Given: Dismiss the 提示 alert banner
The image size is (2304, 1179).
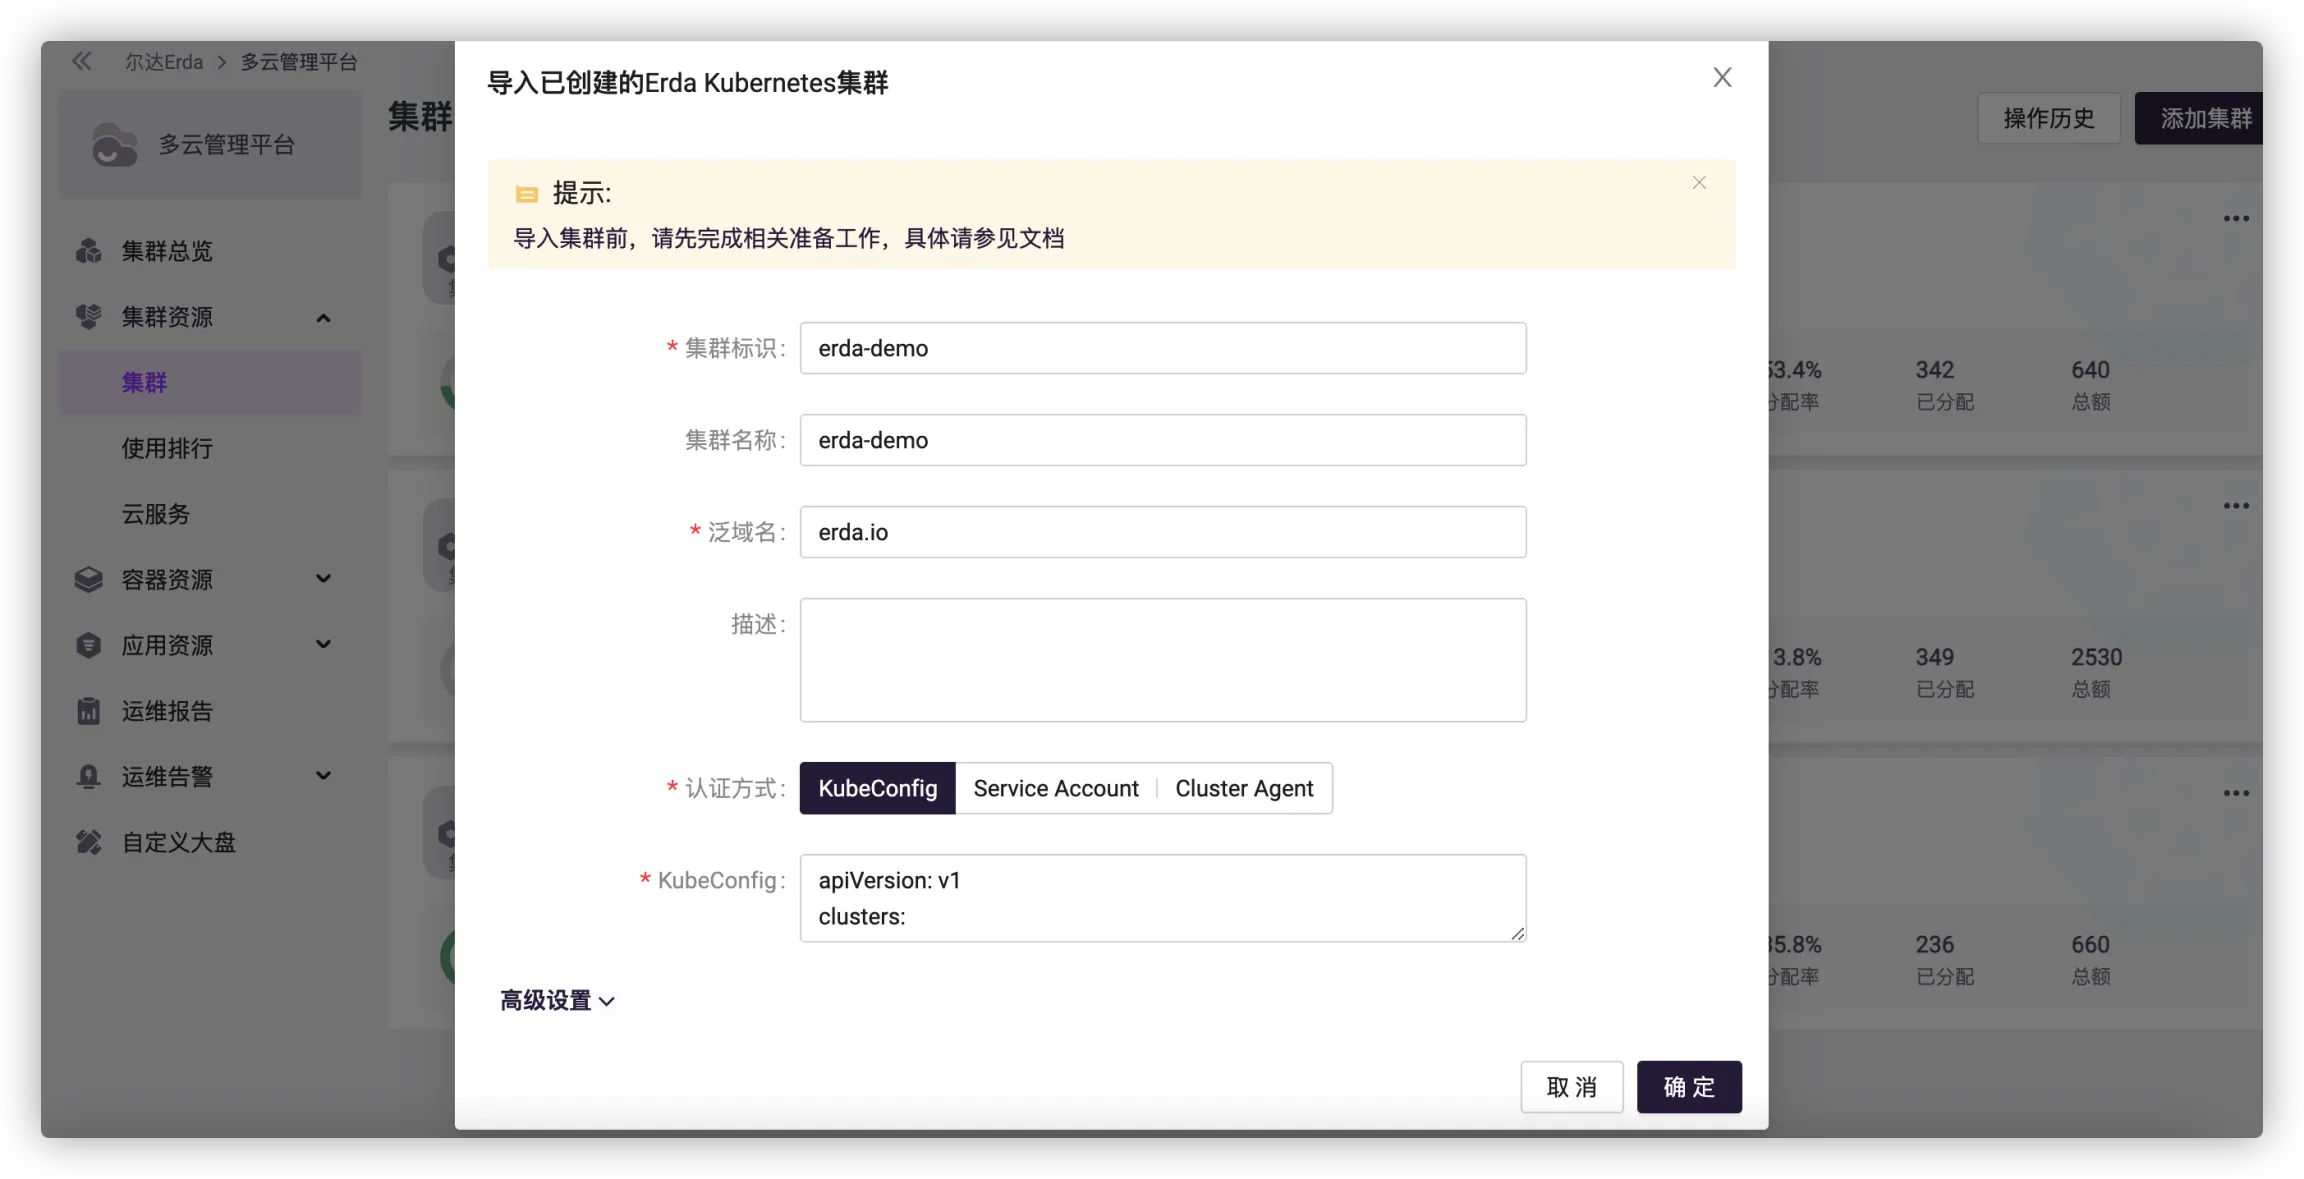Looking at the screenshot, I should click(1699, 183).
